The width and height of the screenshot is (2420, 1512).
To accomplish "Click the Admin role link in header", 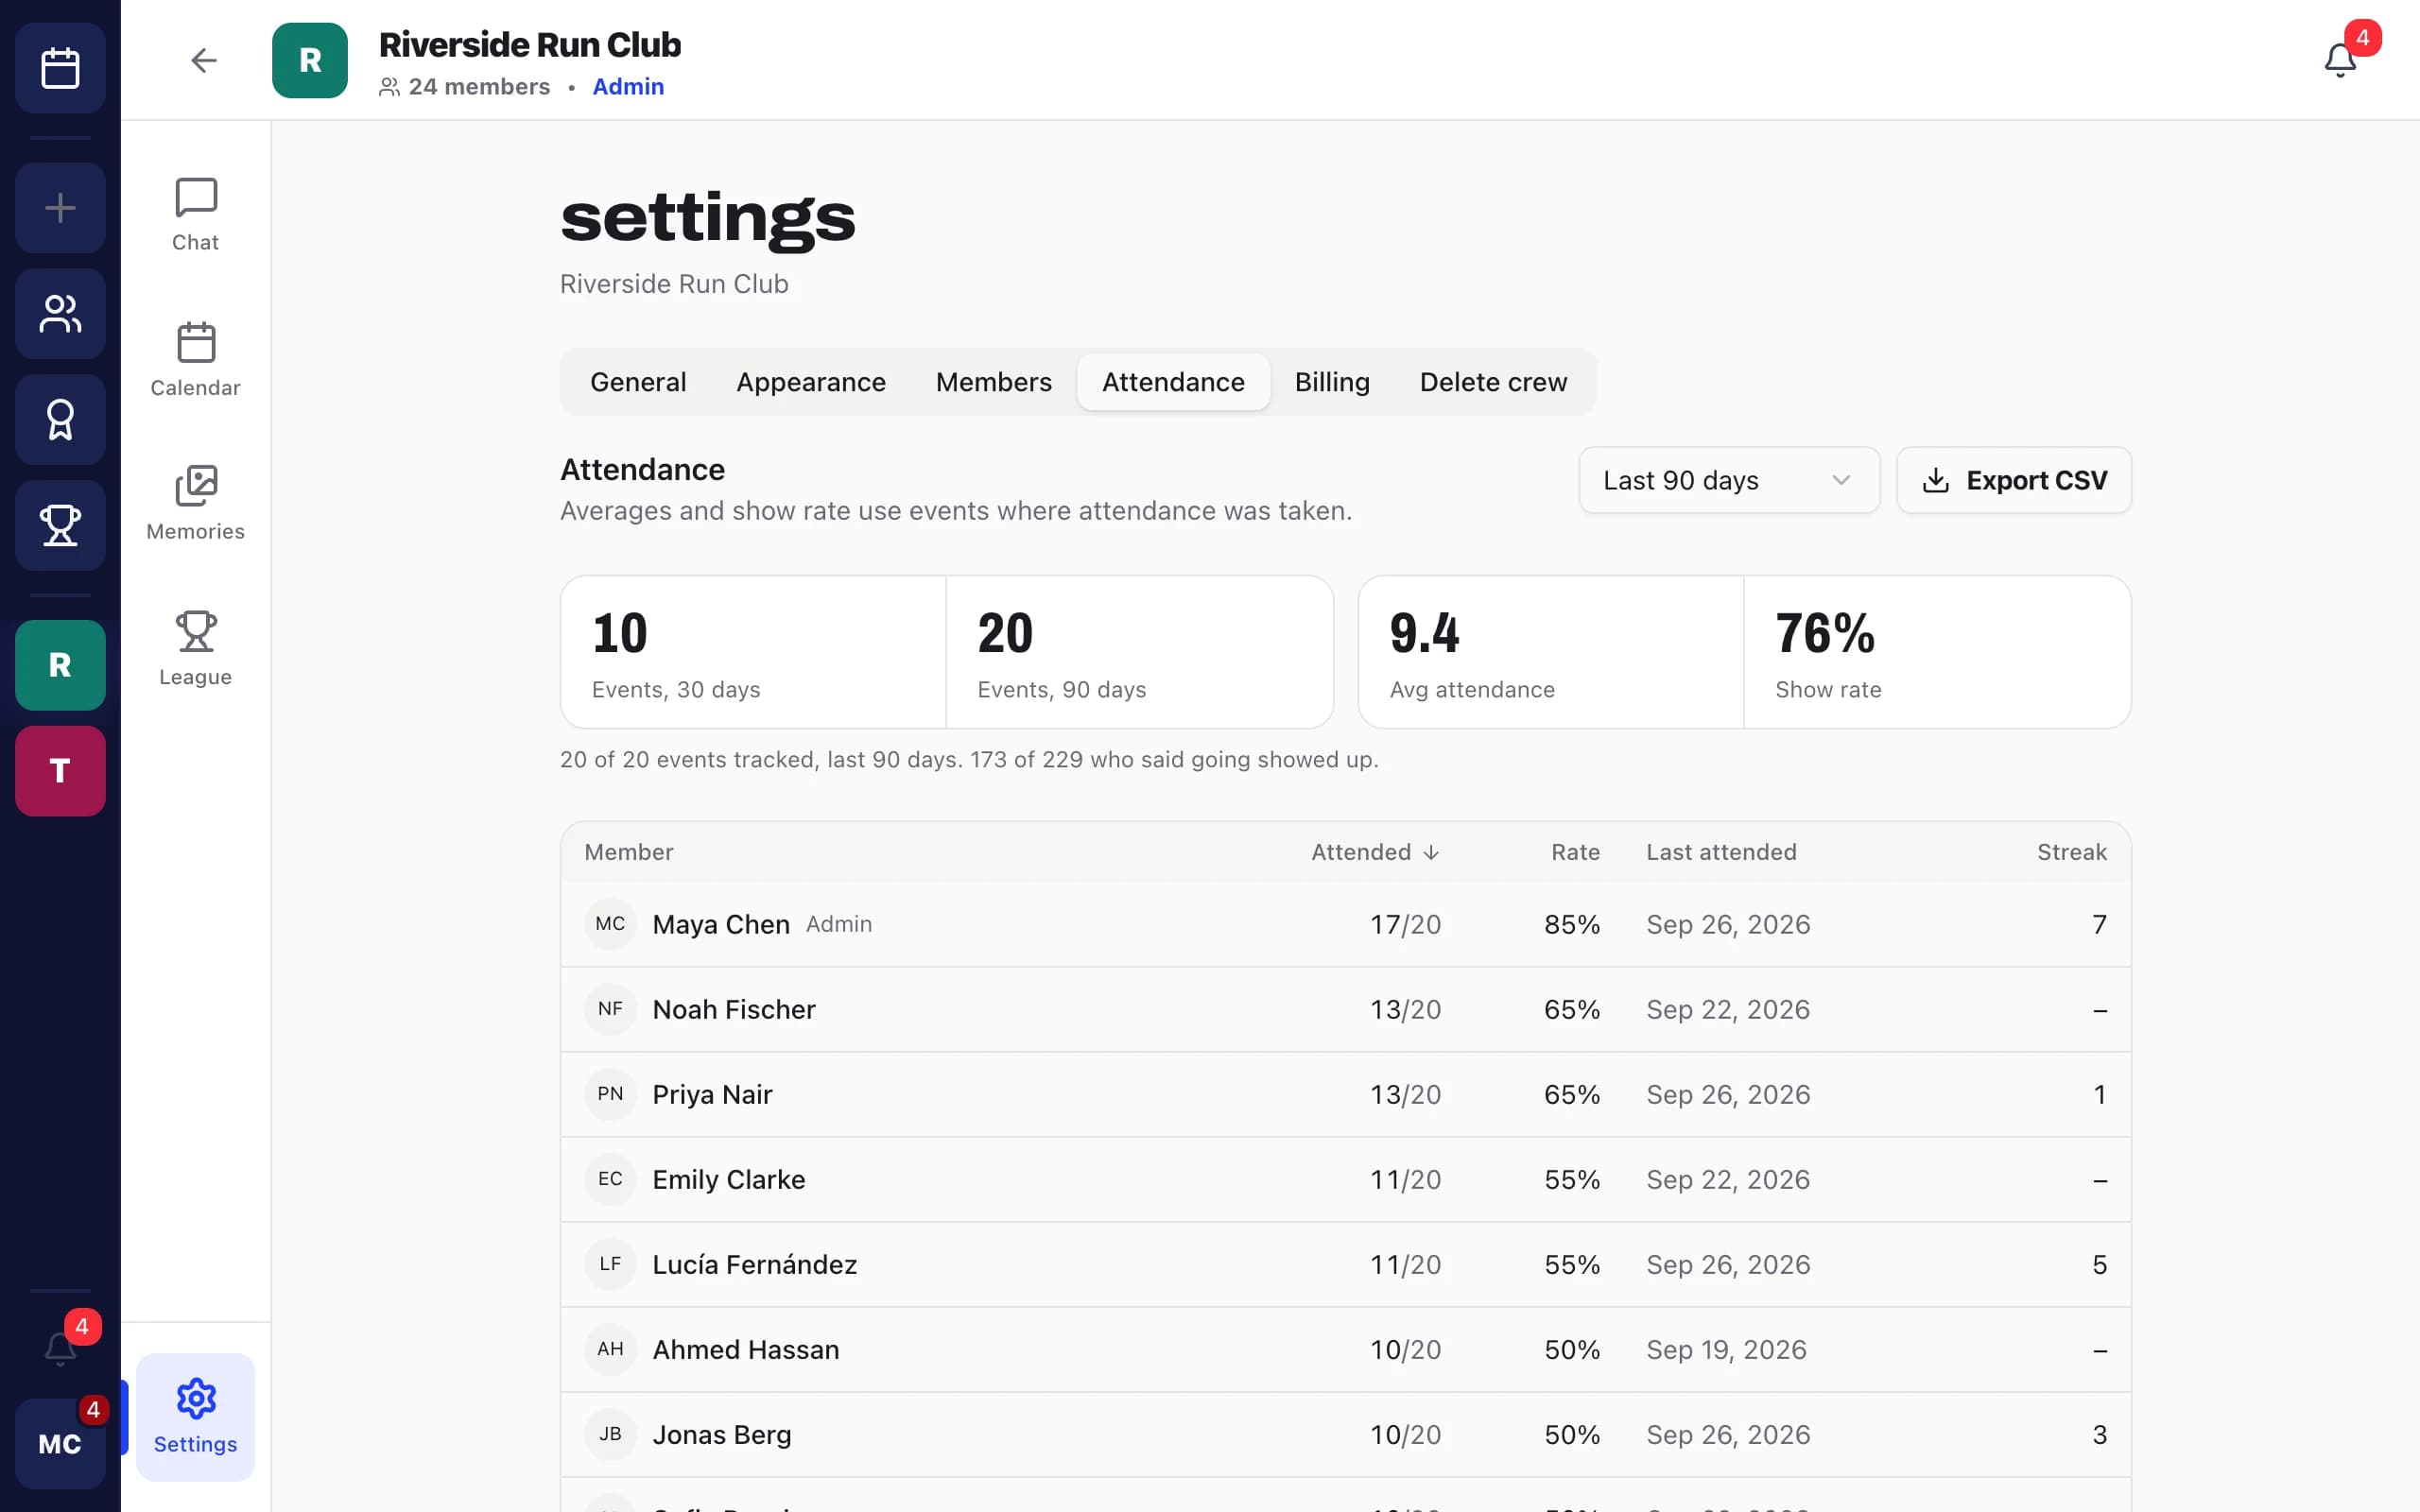I will pos(628,87).
